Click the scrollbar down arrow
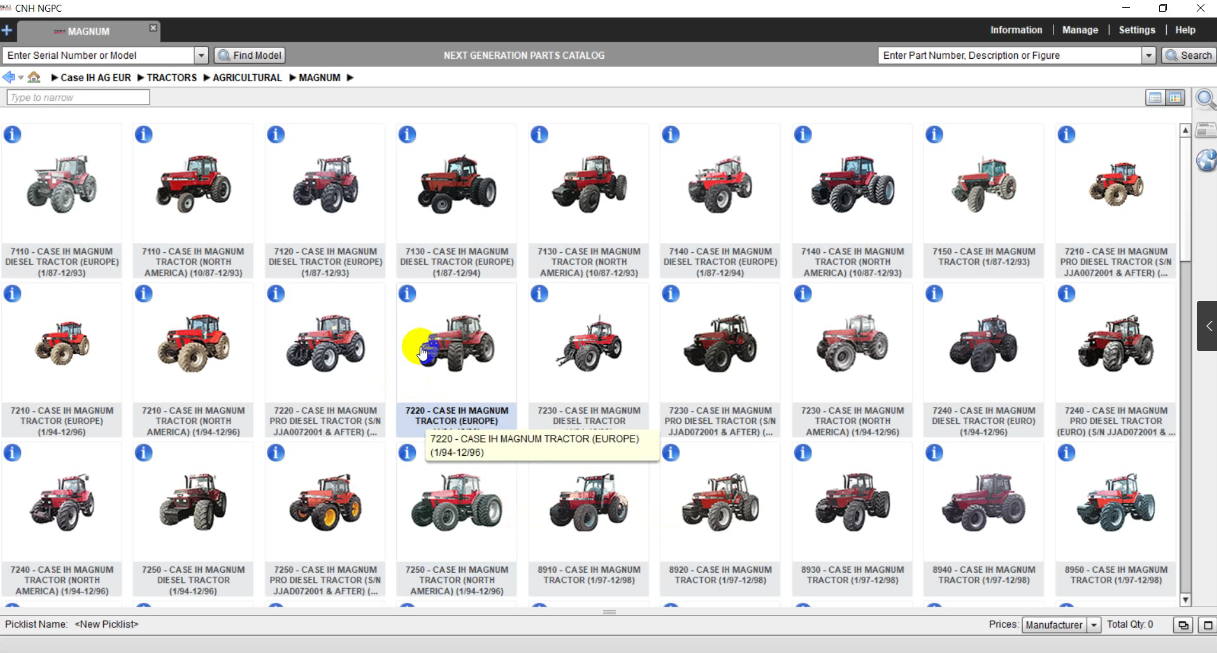 (x=1186, y=600)
